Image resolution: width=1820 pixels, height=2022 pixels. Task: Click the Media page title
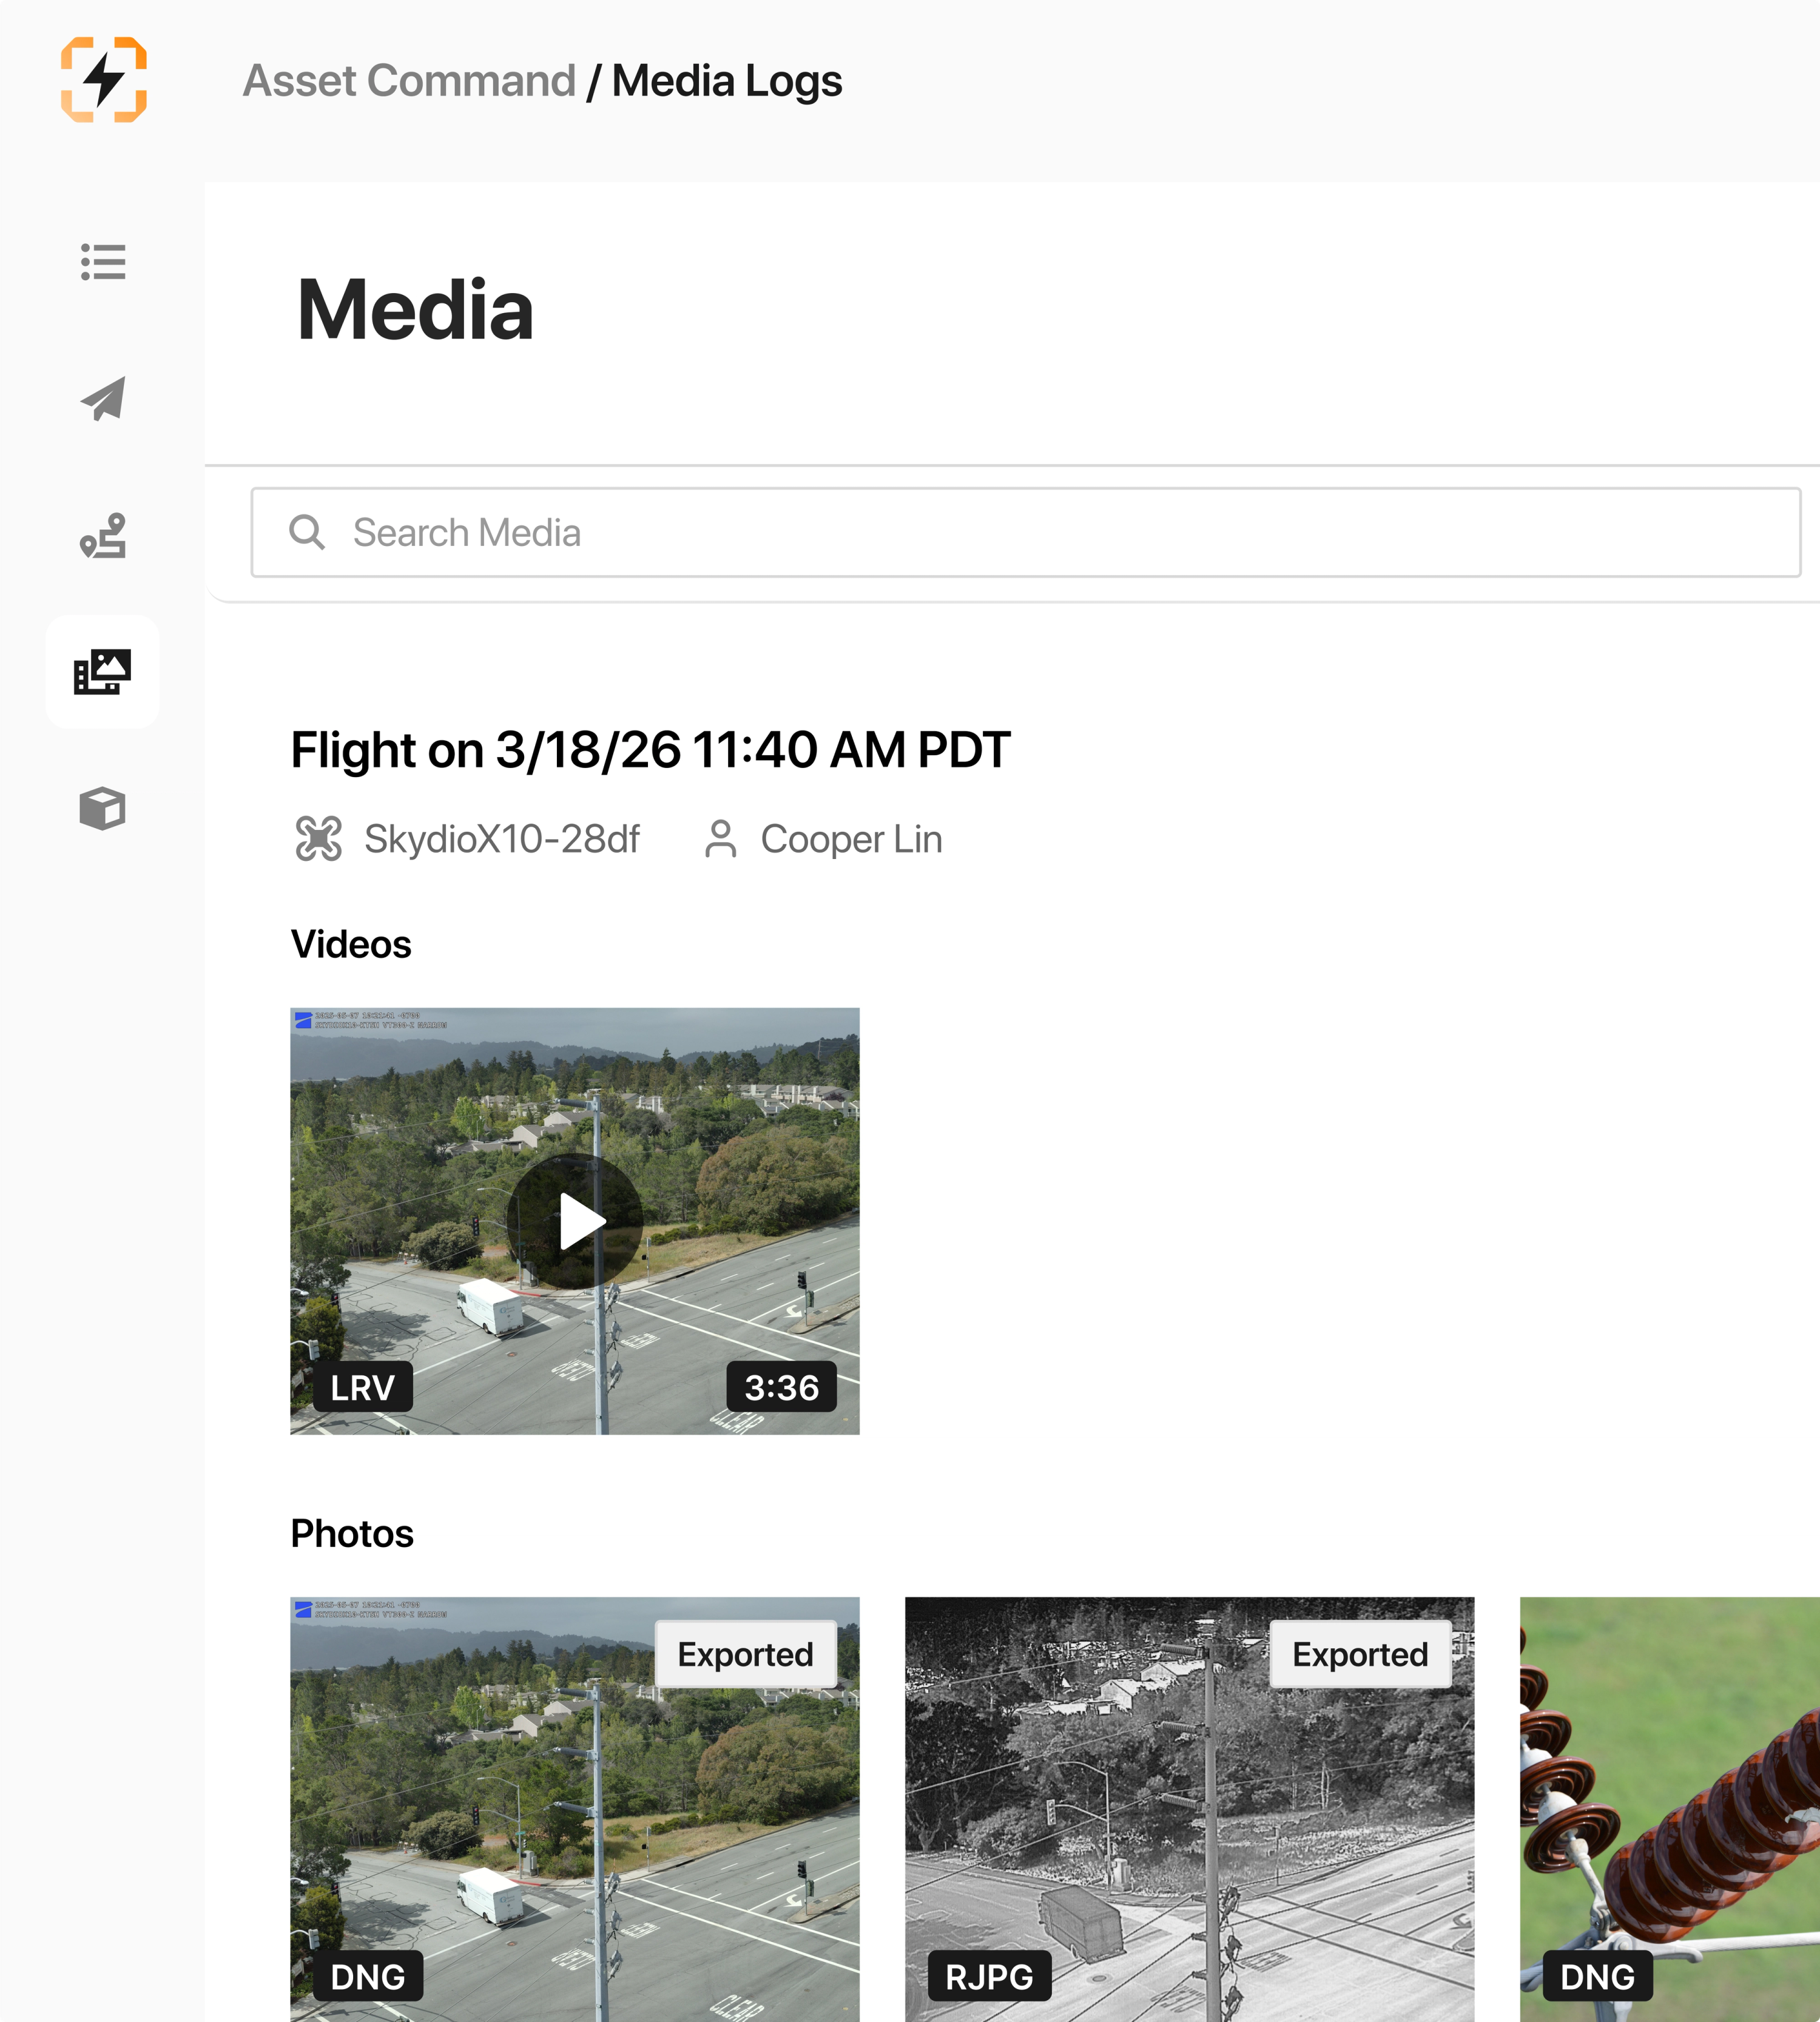[x=415, y=310]
